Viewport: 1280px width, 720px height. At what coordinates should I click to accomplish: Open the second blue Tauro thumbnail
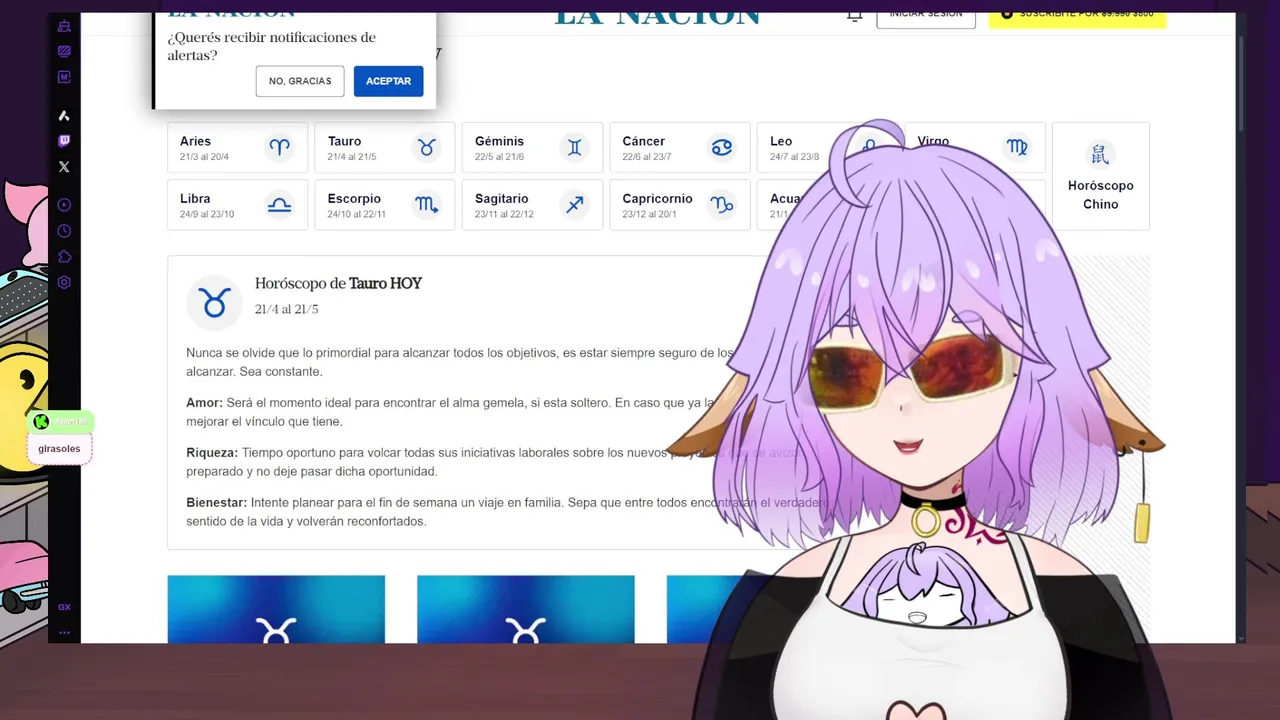point(526,609)
